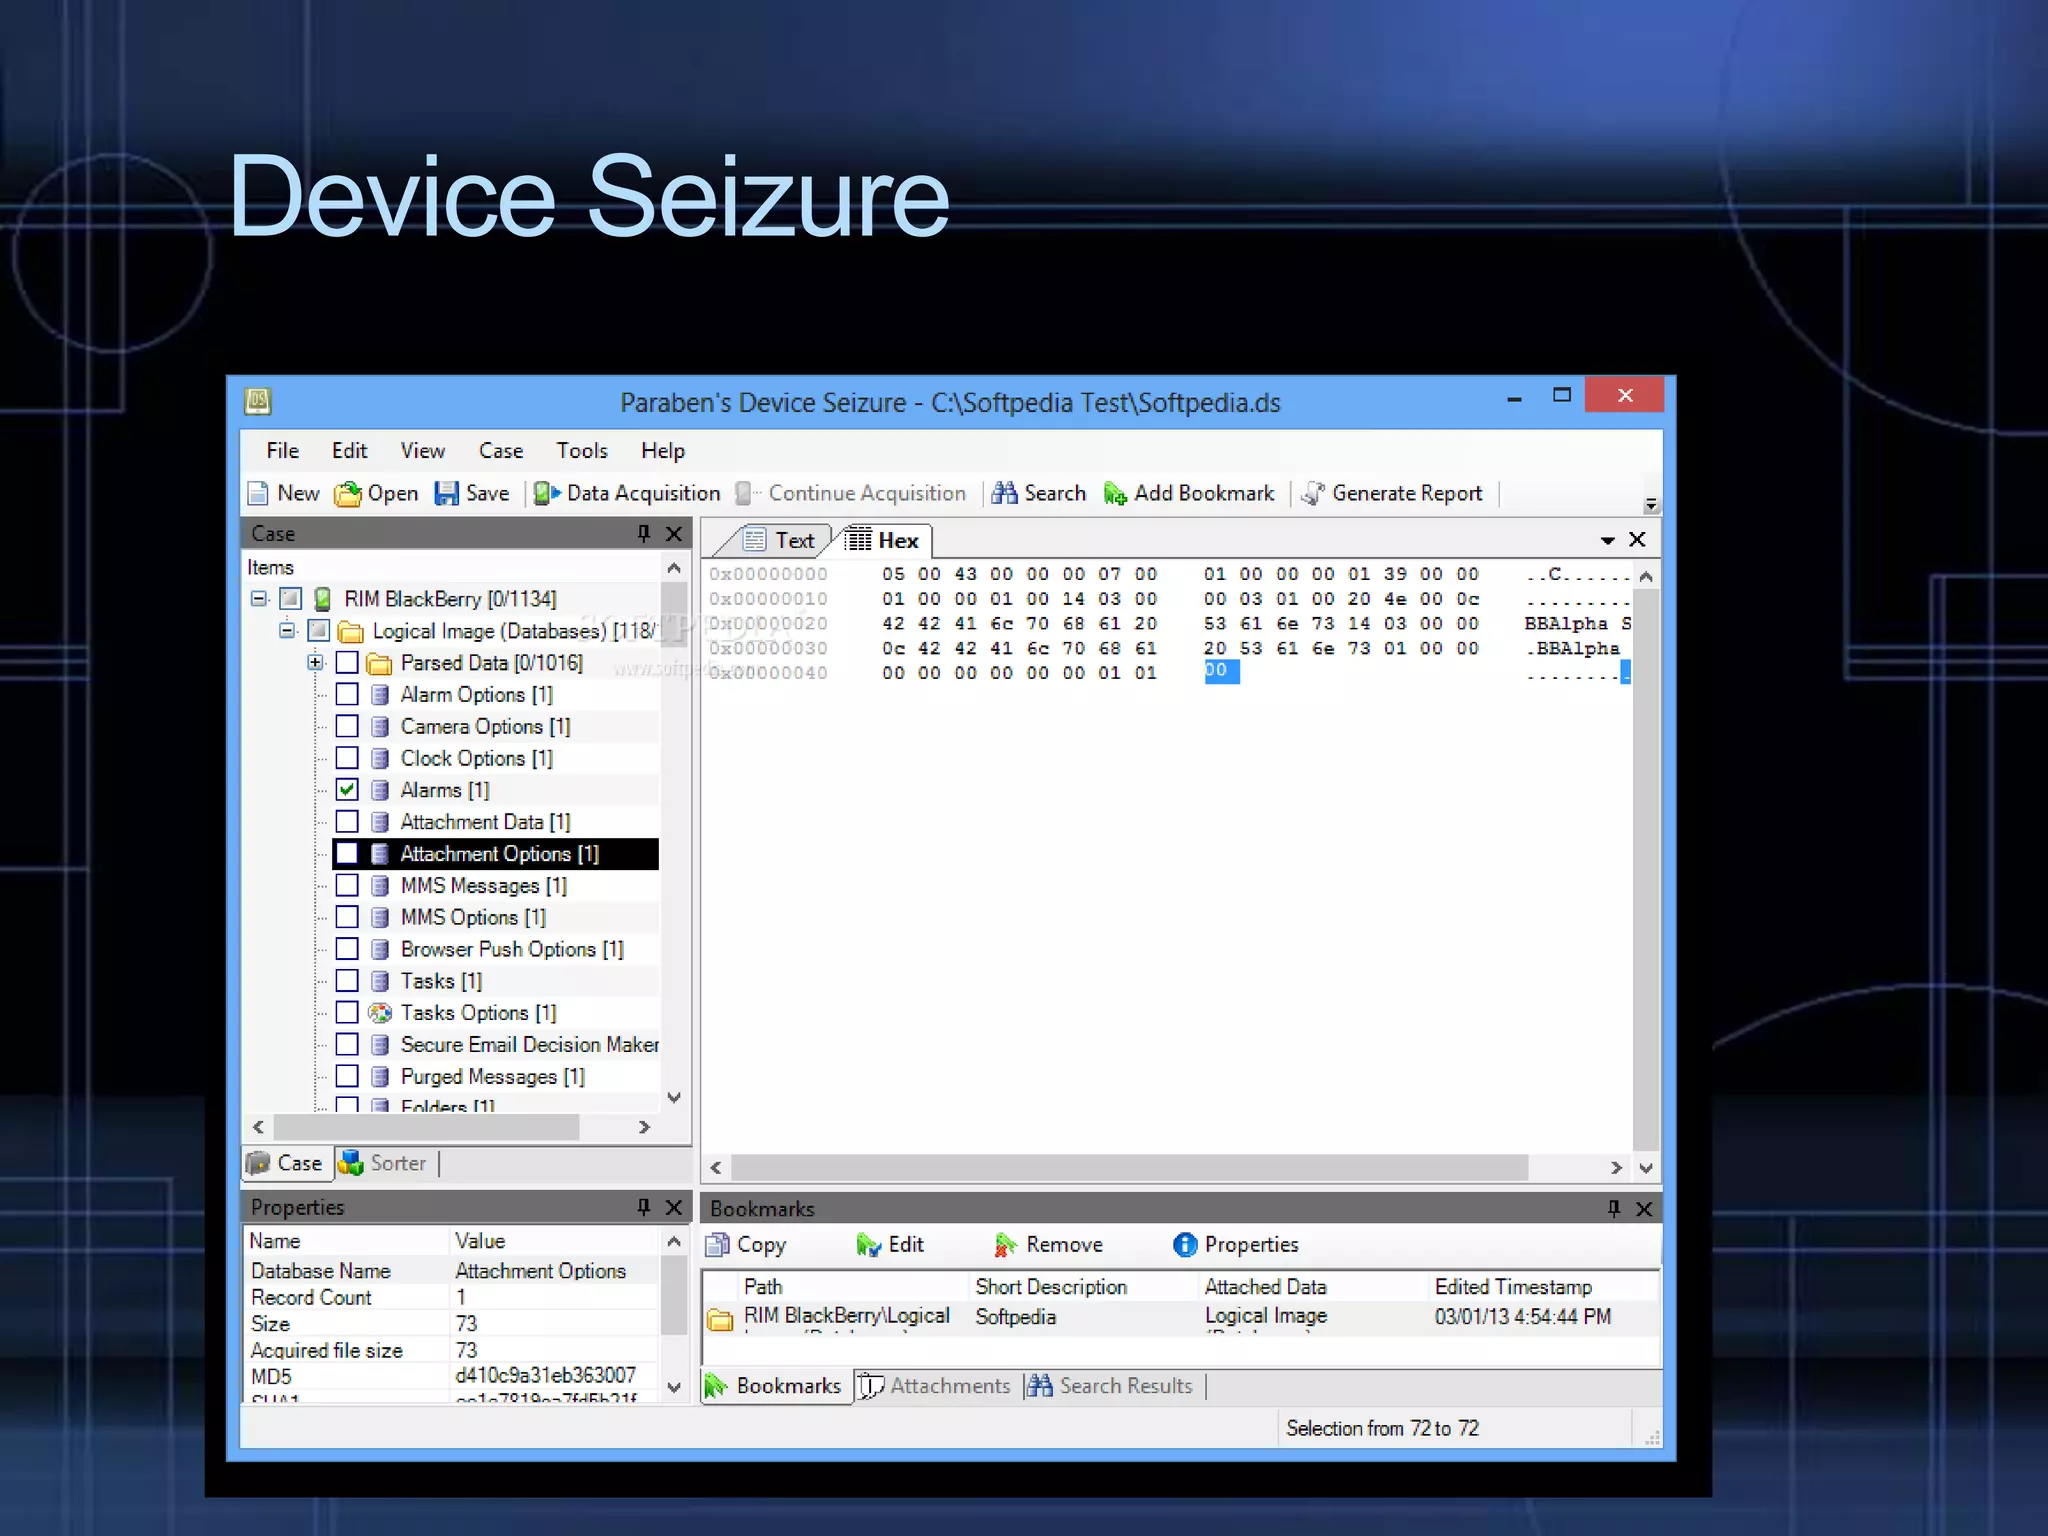Click the Generate Report icon

click(x=1313, y=493)
